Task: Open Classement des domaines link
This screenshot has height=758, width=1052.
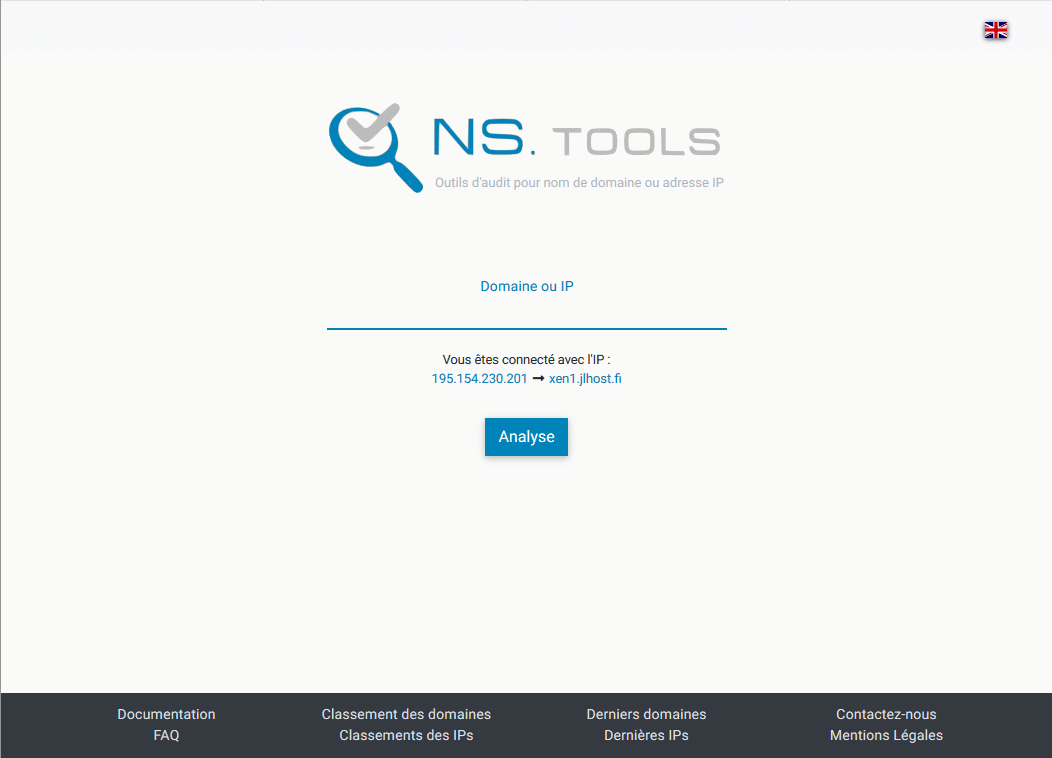Action: point(406,714)
